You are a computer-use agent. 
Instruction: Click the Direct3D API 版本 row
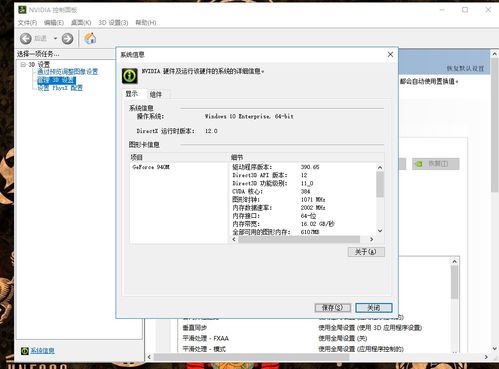coord(303,175)
